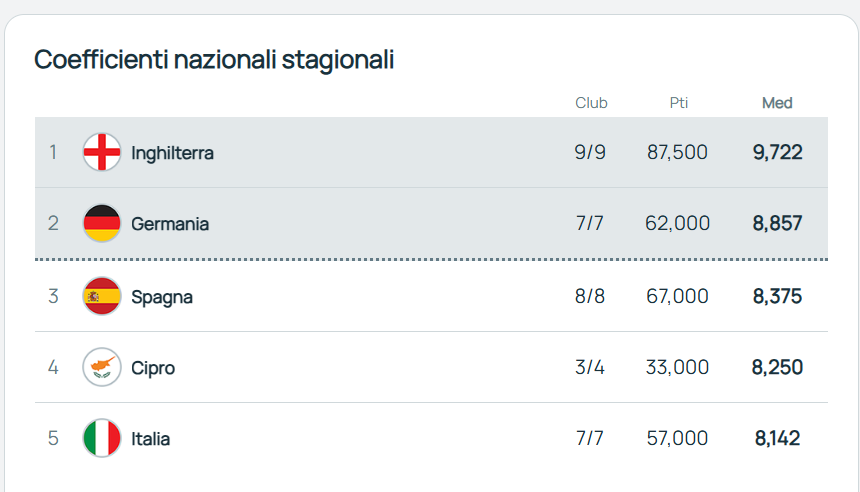Screen dimensions: 860x492
Task: Click Germania's points value 62,000
Action: pyautogui.click(x=677, y=223)
